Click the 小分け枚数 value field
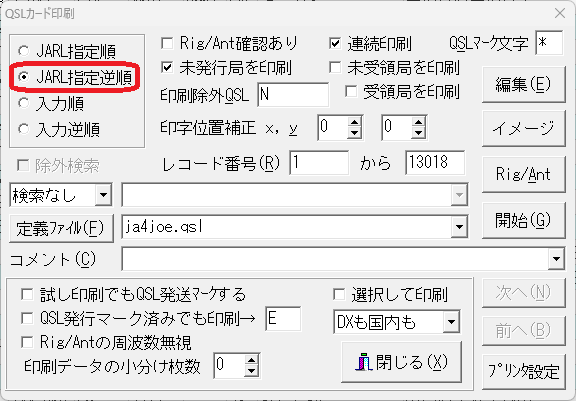Image resolution: width=576 pixels, height=401 pixels. click(229, 365)
